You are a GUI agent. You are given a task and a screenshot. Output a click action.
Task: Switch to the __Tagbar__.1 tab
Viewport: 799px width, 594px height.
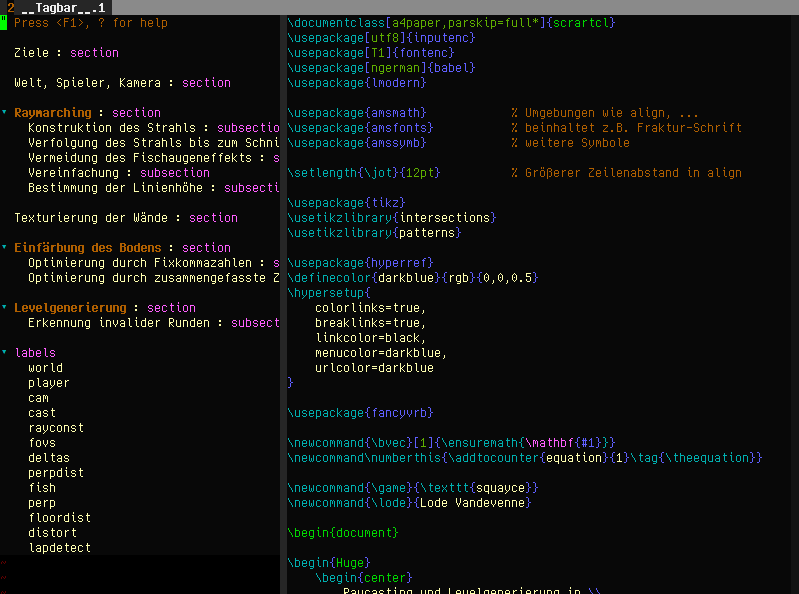pyautogui.click(x=62, y=7)
